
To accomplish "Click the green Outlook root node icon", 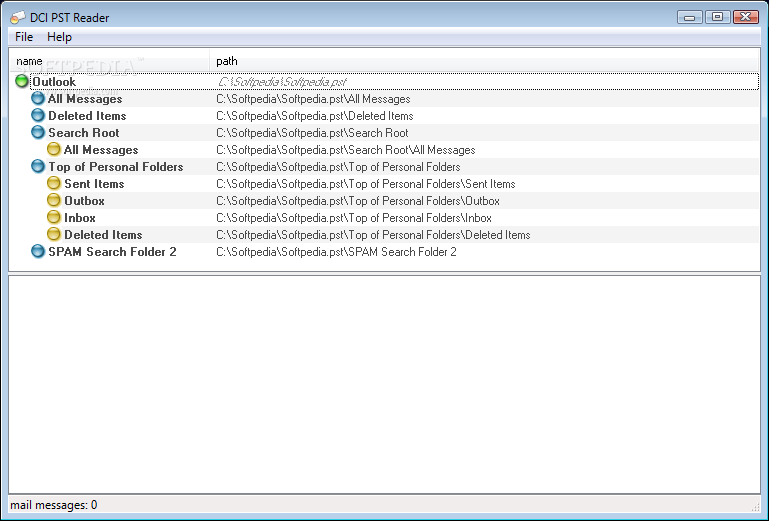I will click(22, 81).
